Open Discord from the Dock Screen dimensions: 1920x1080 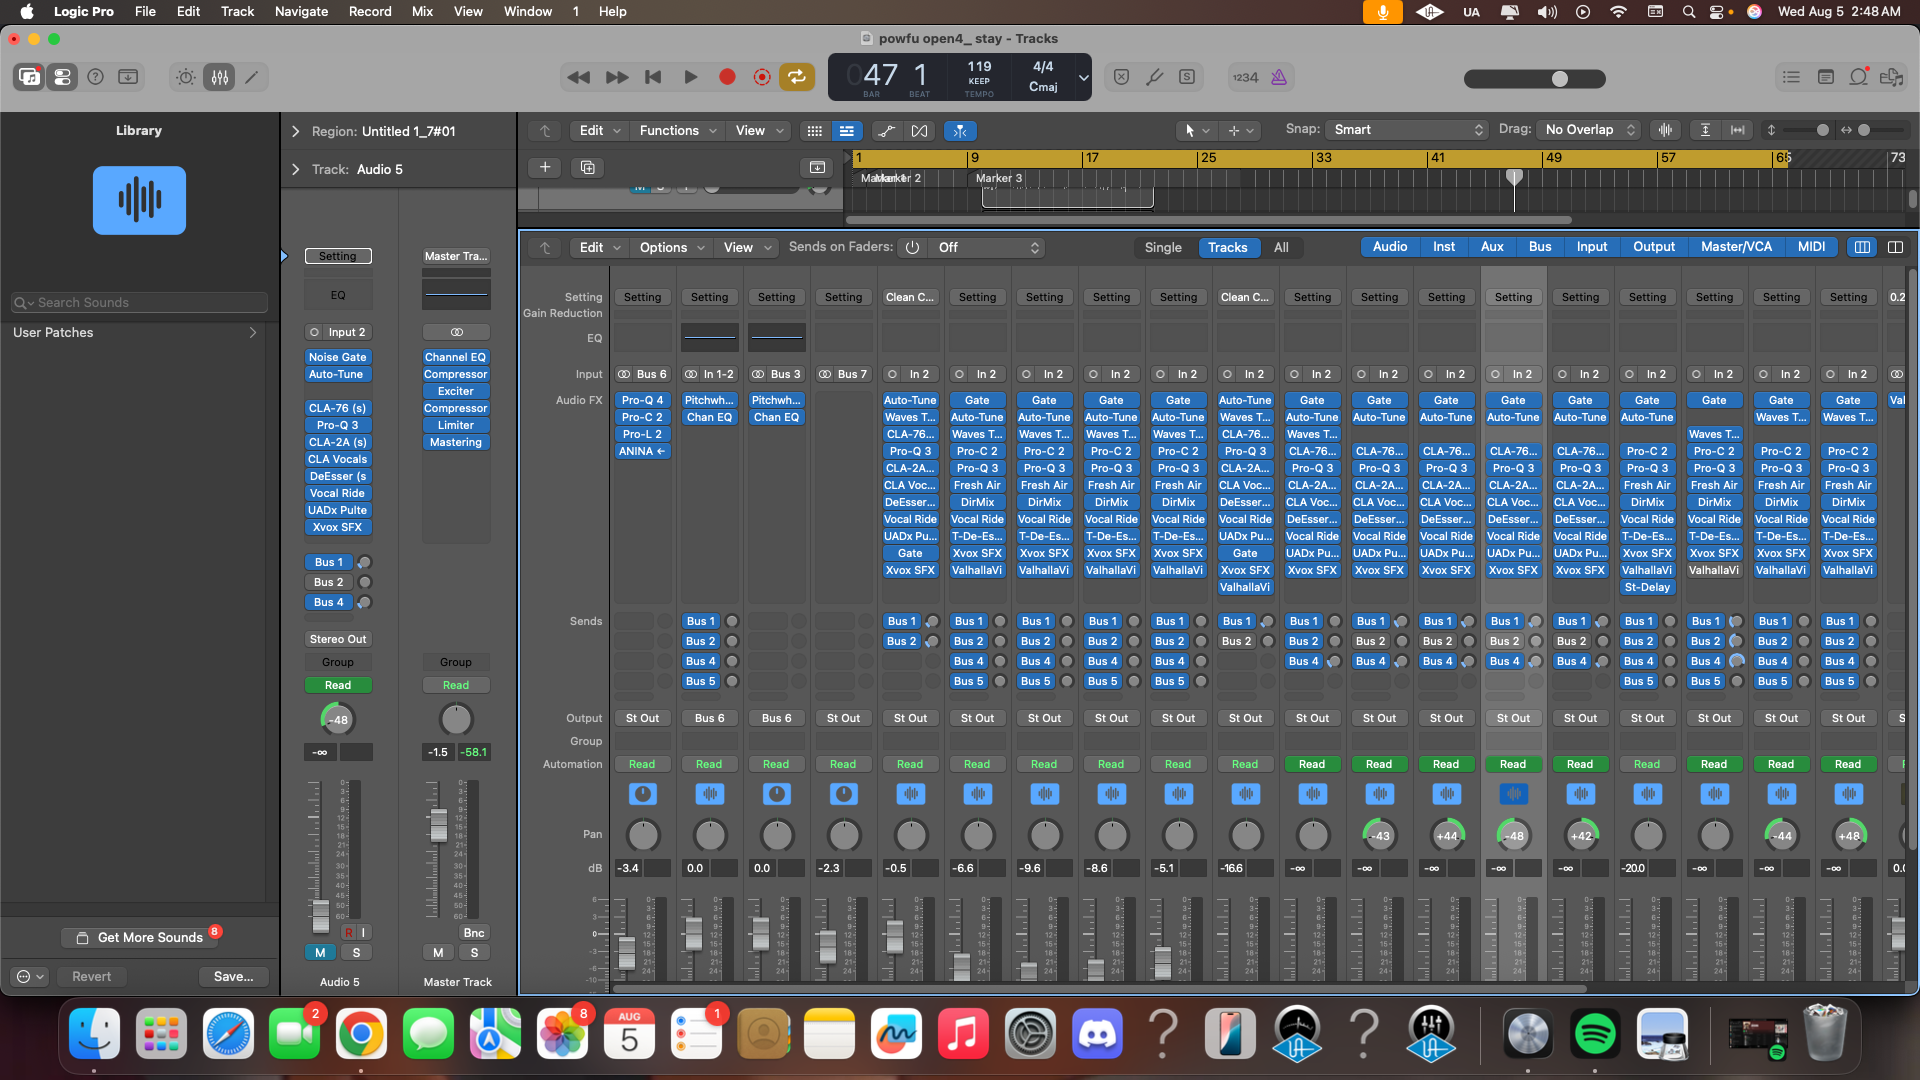[1097, 1034]
